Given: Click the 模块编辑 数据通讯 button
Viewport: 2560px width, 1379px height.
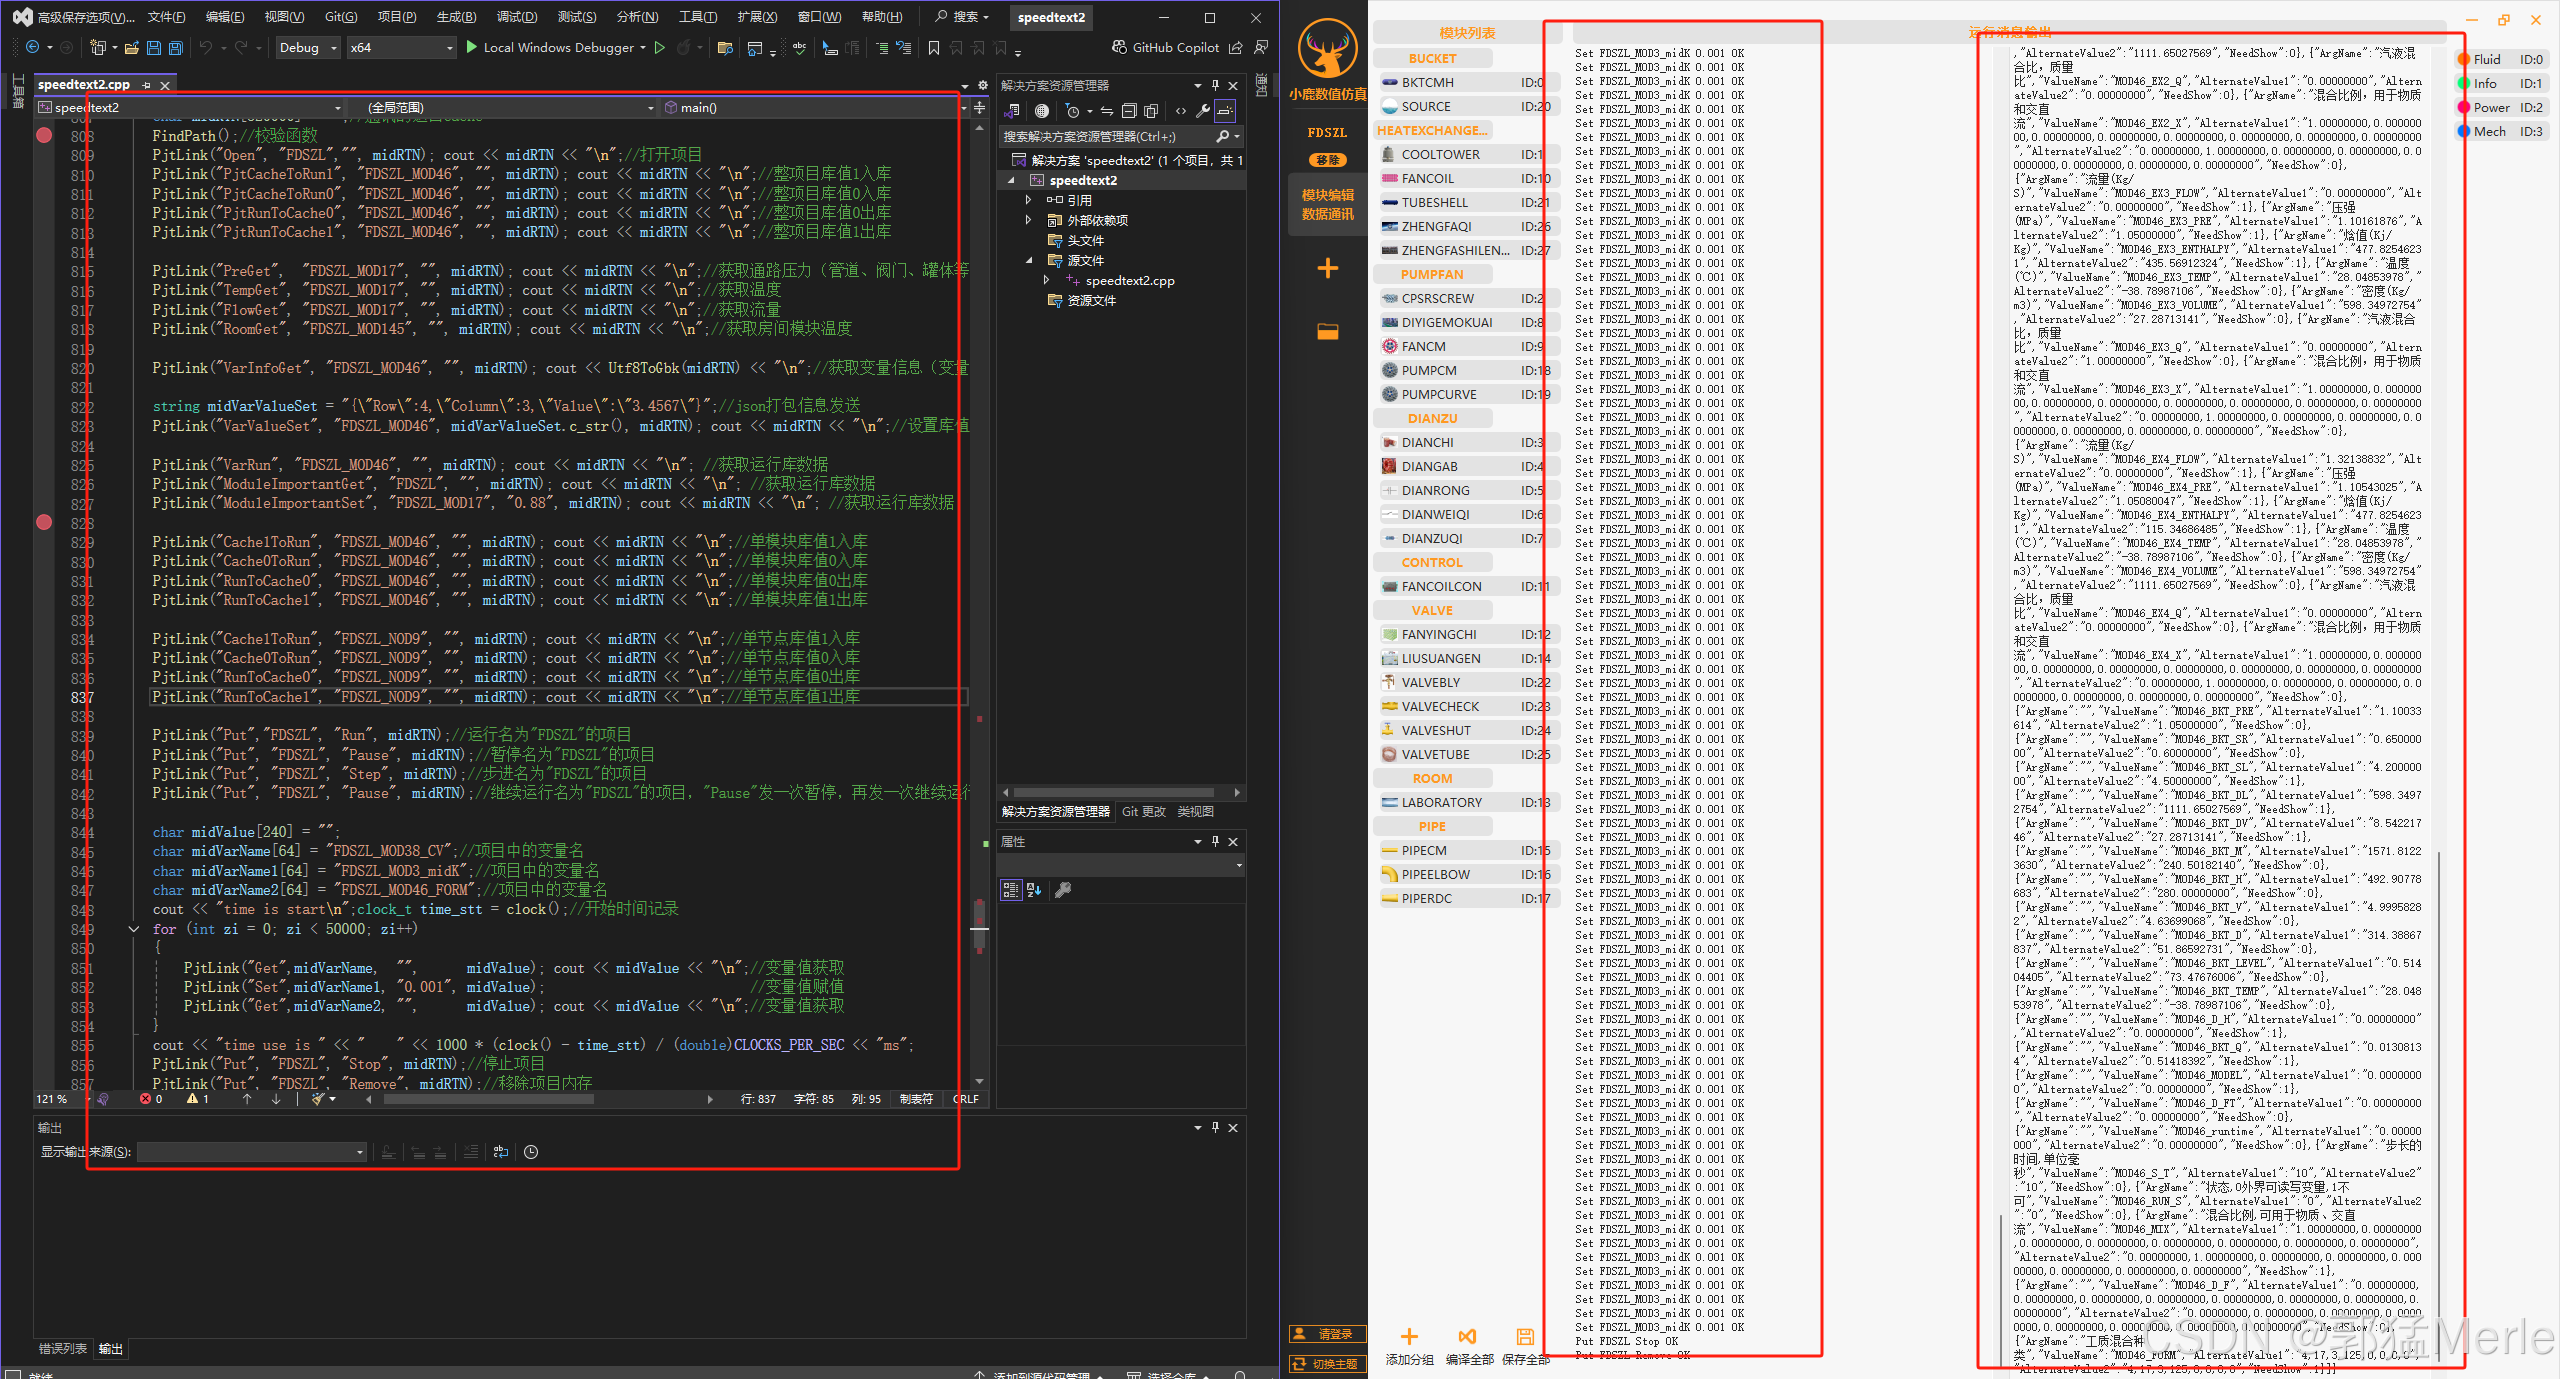Looking at the screenshot, I should coord(1328,205).
